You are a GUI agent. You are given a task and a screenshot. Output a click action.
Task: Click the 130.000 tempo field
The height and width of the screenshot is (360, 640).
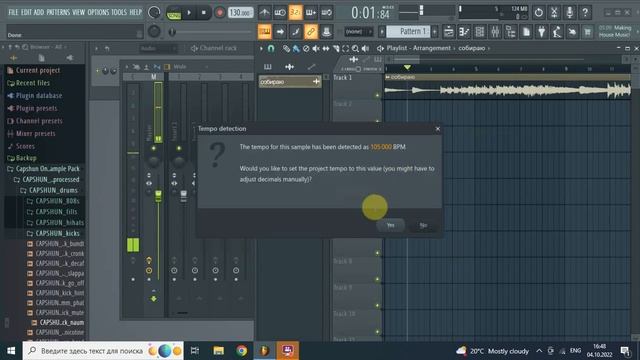[x=240, y=13]
